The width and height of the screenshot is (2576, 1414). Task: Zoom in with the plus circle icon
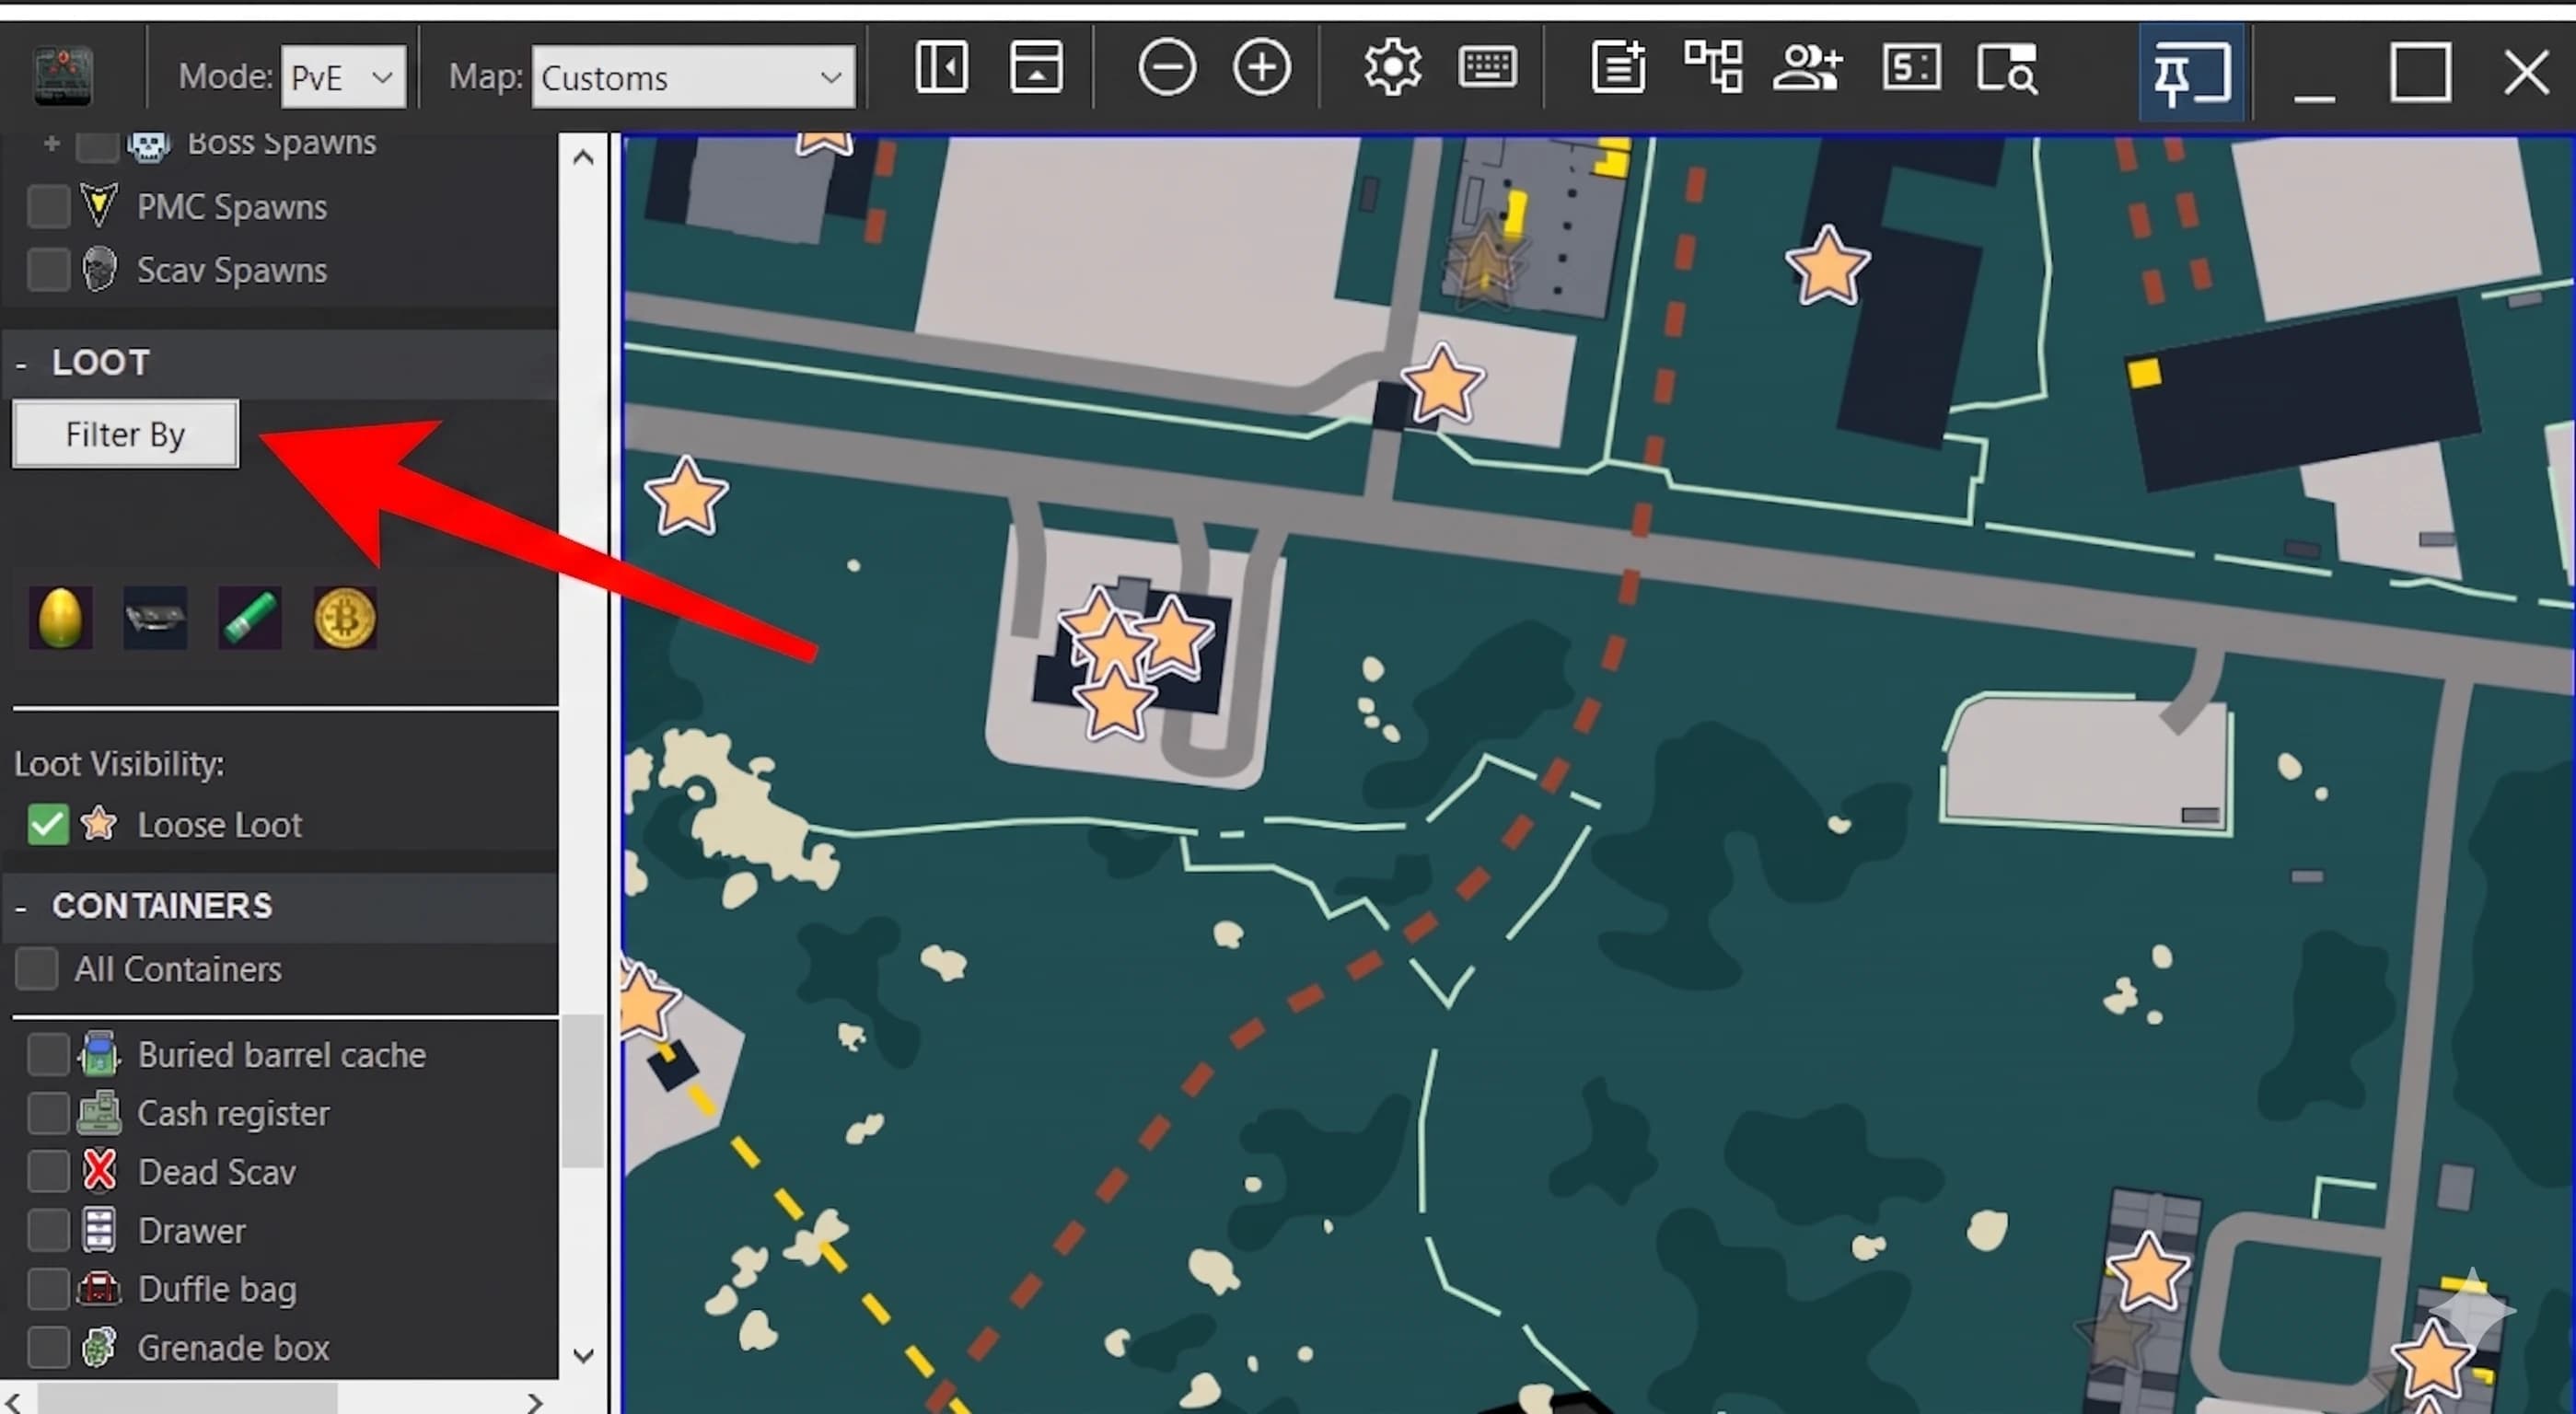(1261, 68)
